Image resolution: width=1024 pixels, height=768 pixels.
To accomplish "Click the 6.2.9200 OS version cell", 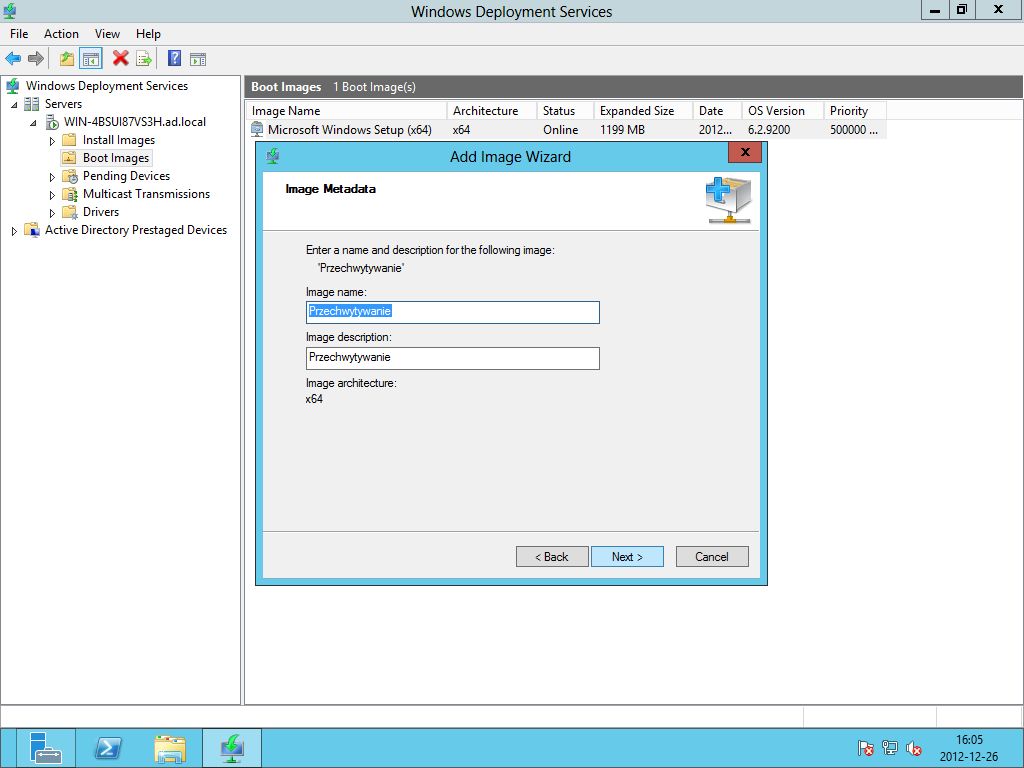I will pyautogui.click(x=769, y=130).
